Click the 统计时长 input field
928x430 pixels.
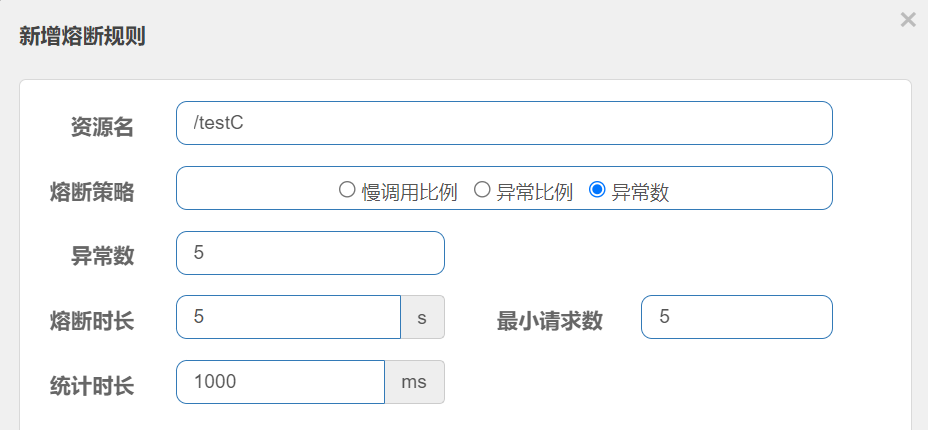click(x=281, y=382)
